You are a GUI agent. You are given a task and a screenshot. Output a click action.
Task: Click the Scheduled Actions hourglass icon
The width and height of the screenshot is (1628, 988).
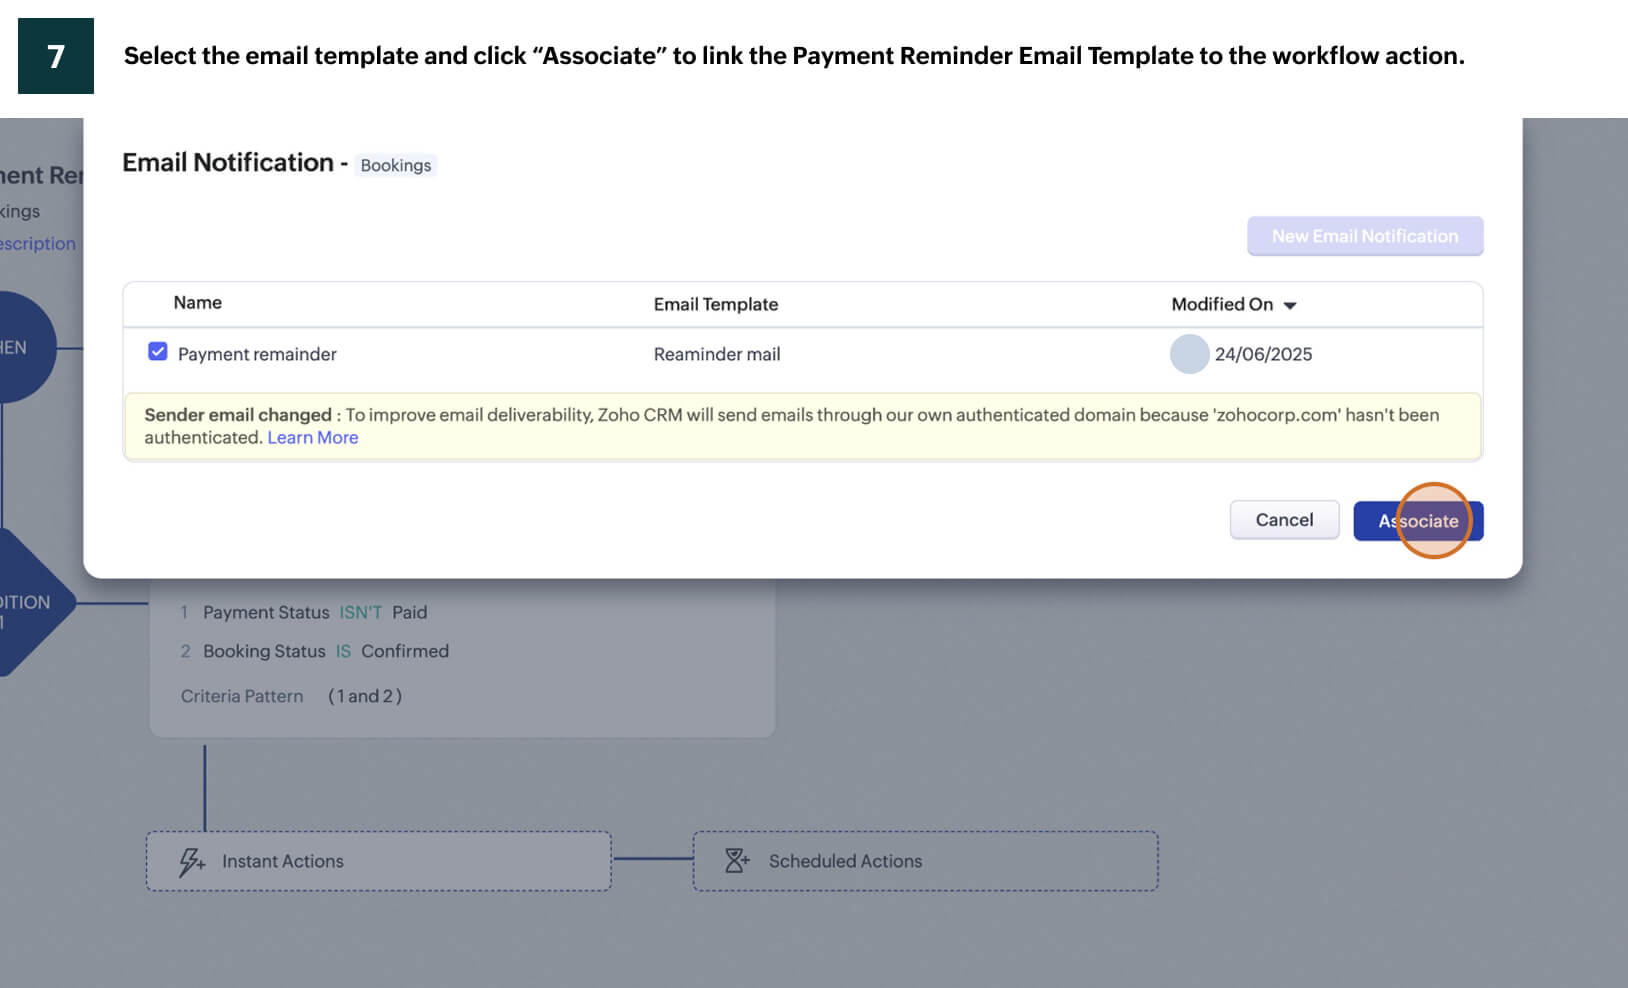pos(737,861)
